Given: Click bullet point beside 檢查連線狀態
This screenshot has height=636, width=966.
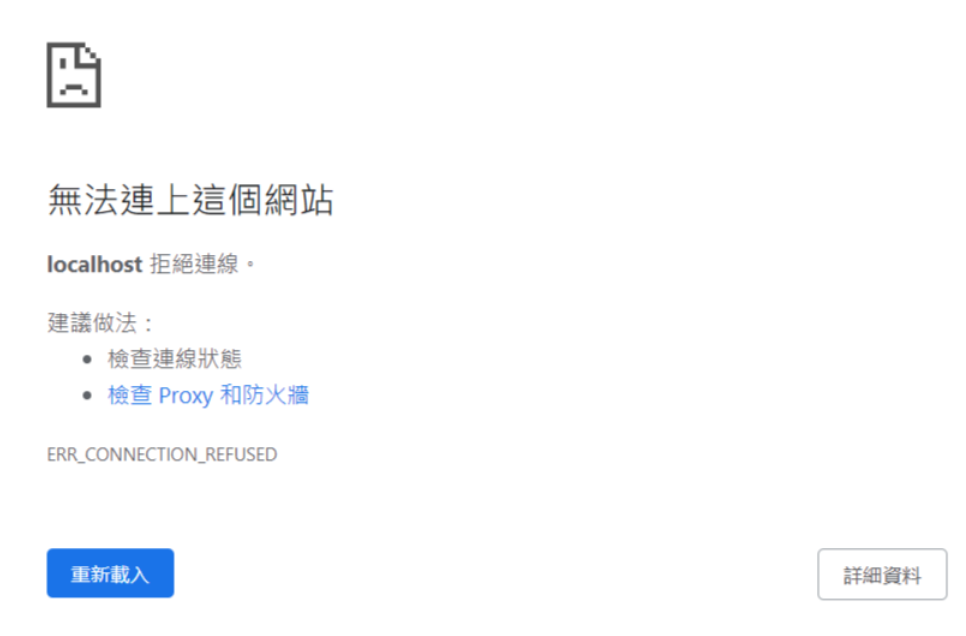Looking at the screenshot, I should point(87,359).
